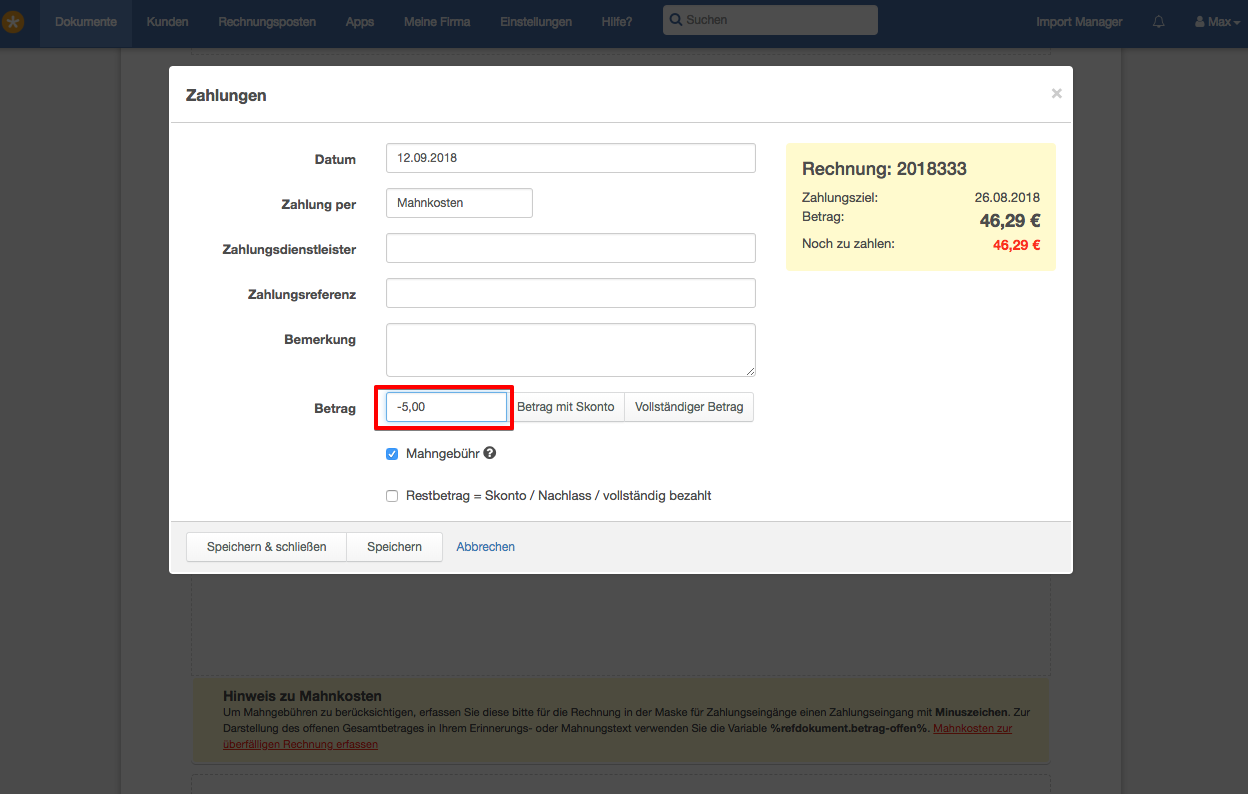This screenshot has width=1248, height=794.
Task: Go to Rechnungsposten in the navbar
Action: [267, 22]
